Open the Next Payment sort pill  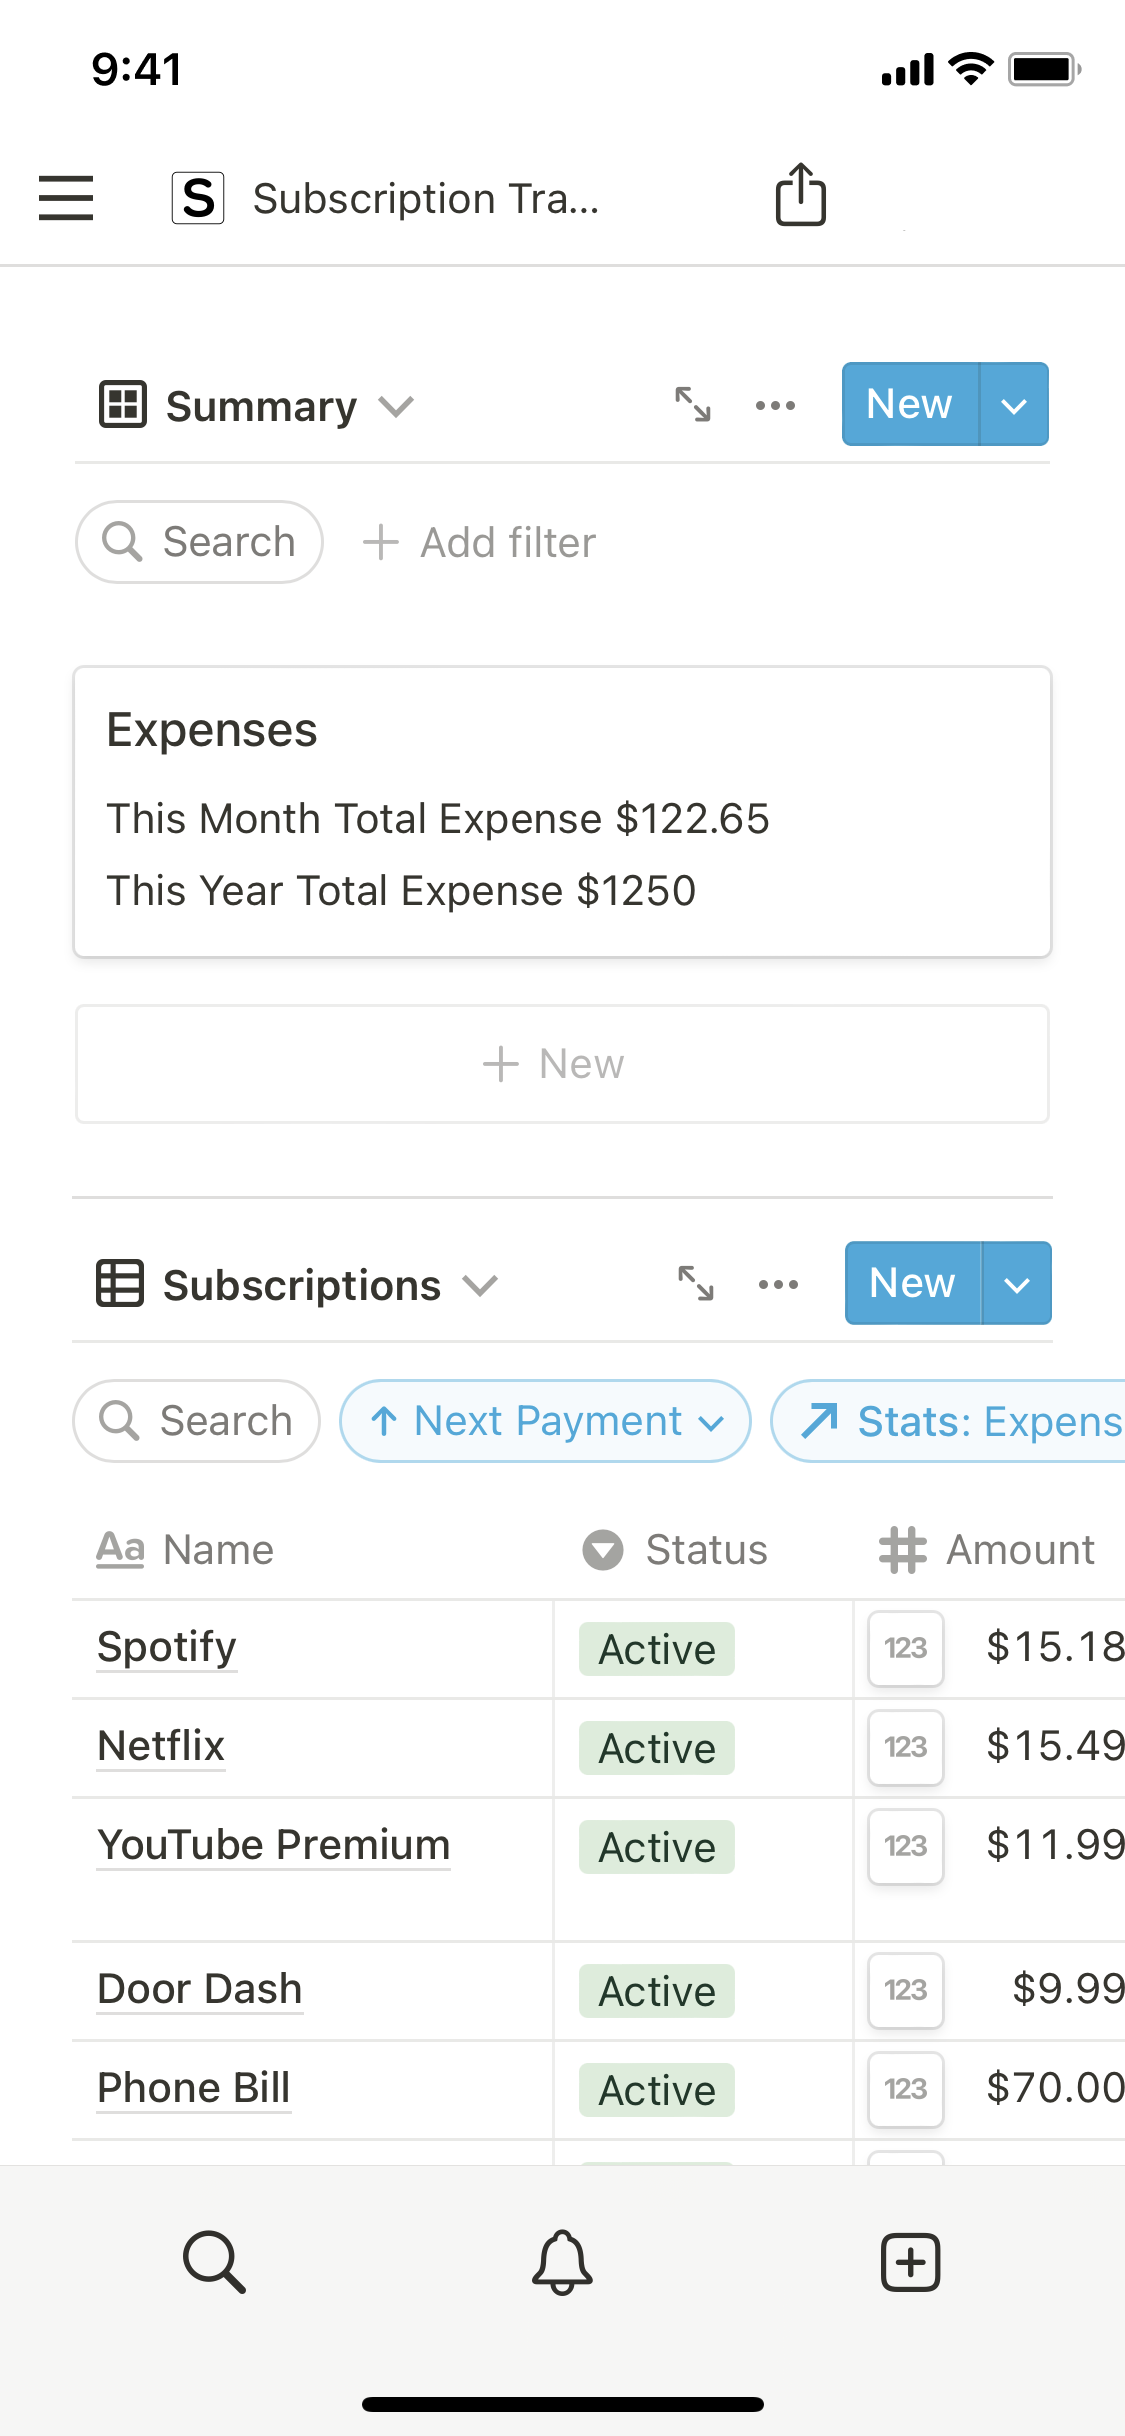tap(546, 1421)
